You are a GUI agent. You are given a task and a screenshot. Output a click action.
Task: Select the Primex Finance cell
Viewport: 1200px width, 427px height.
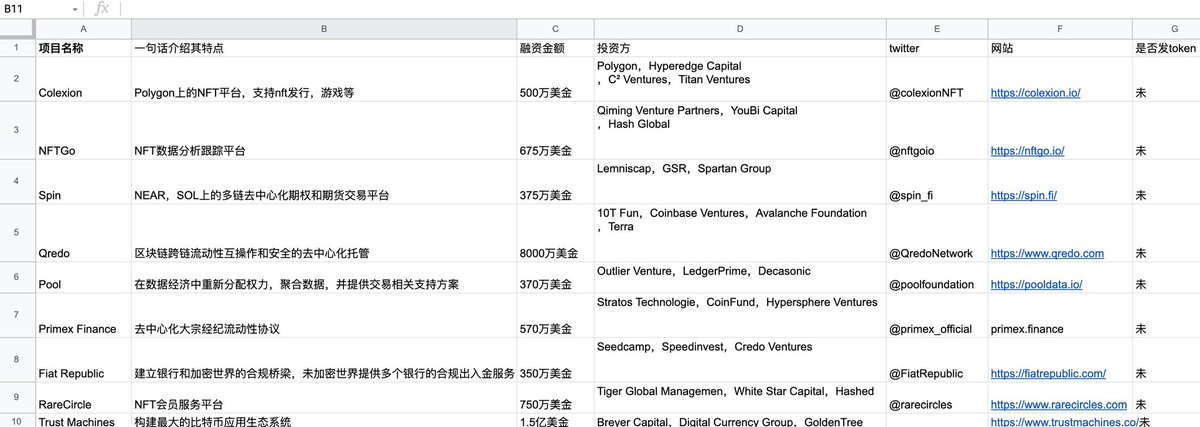pyautogui.click(x=82, y=314)
